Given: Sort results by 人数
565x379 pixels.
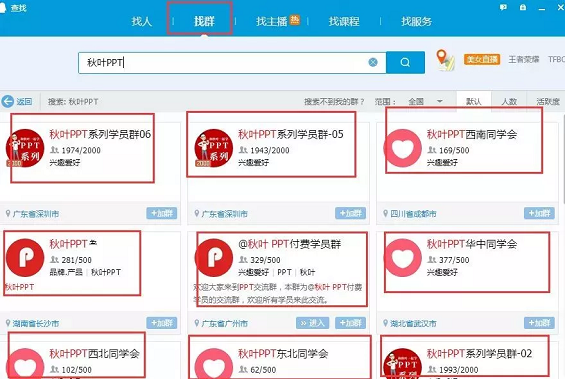Looking at the screenshot, I should tap(509, 102).
